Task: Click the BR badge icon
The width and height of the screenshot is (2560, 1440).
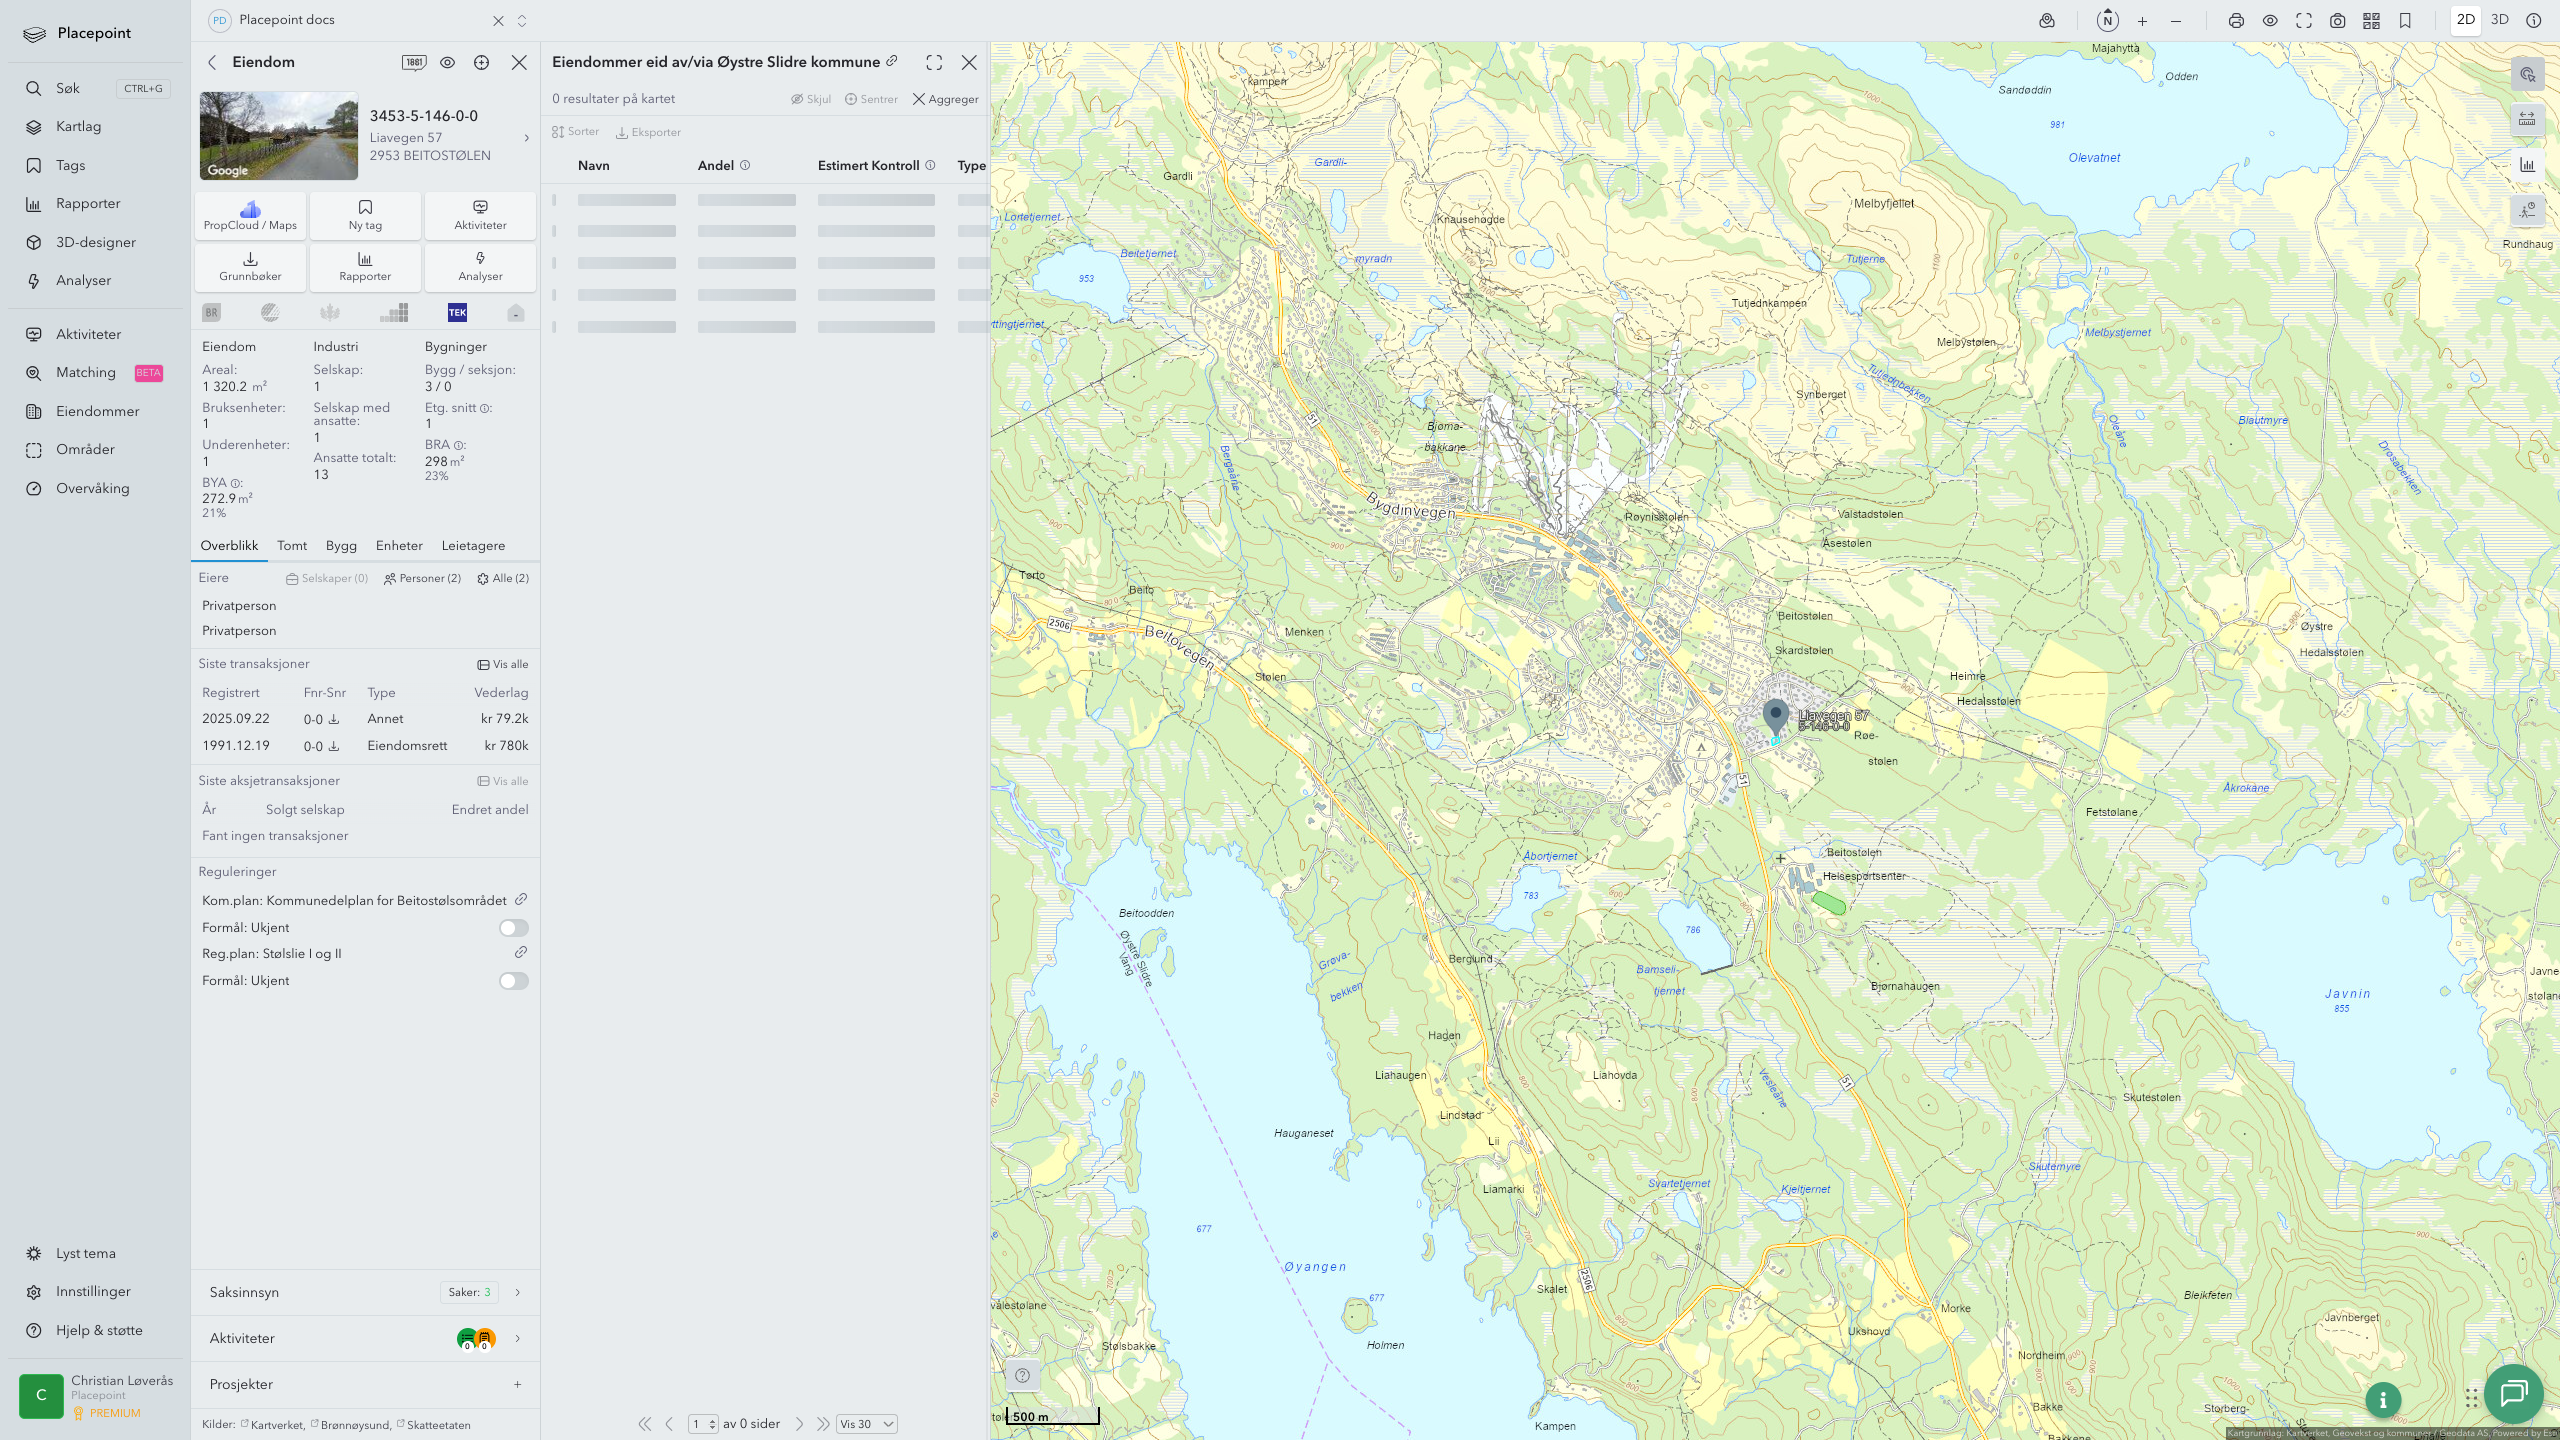Action: 211,313
